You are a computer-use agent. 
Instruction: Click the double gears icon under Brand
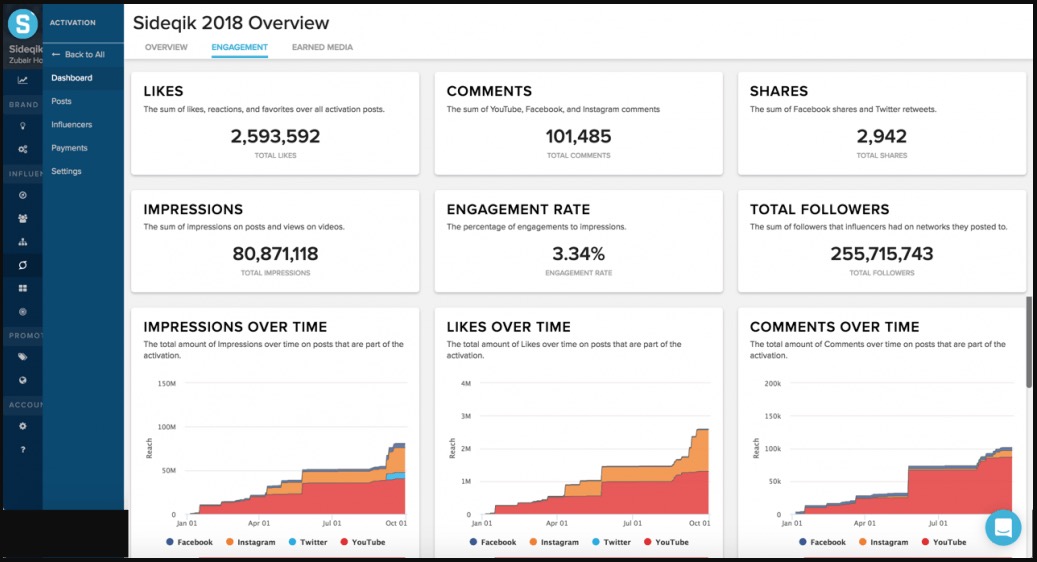[22, 149]
